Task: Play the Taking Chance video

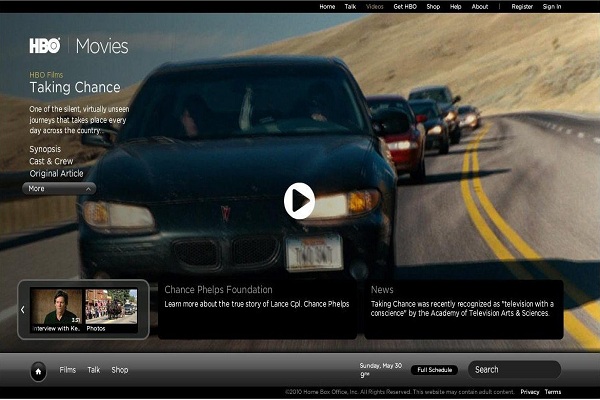Action: (298, 201)
